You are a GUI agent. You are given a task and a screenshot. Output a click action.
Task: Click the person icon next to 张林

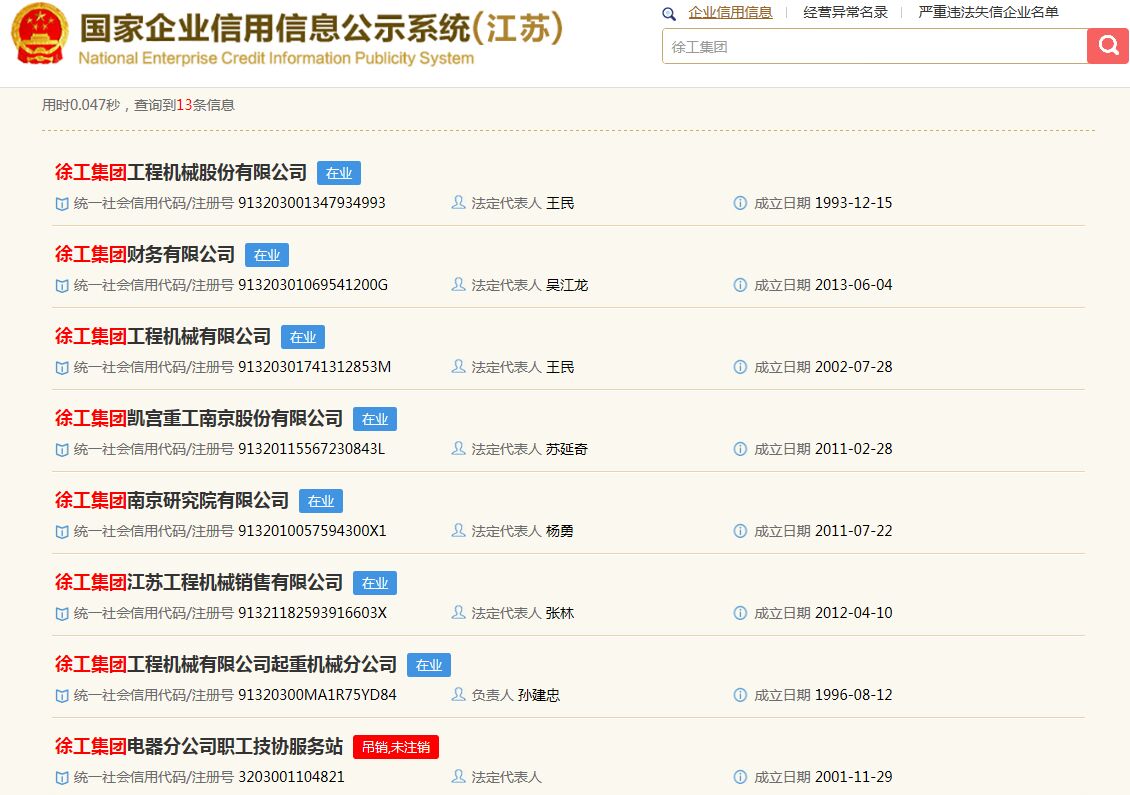click(458, 613)
